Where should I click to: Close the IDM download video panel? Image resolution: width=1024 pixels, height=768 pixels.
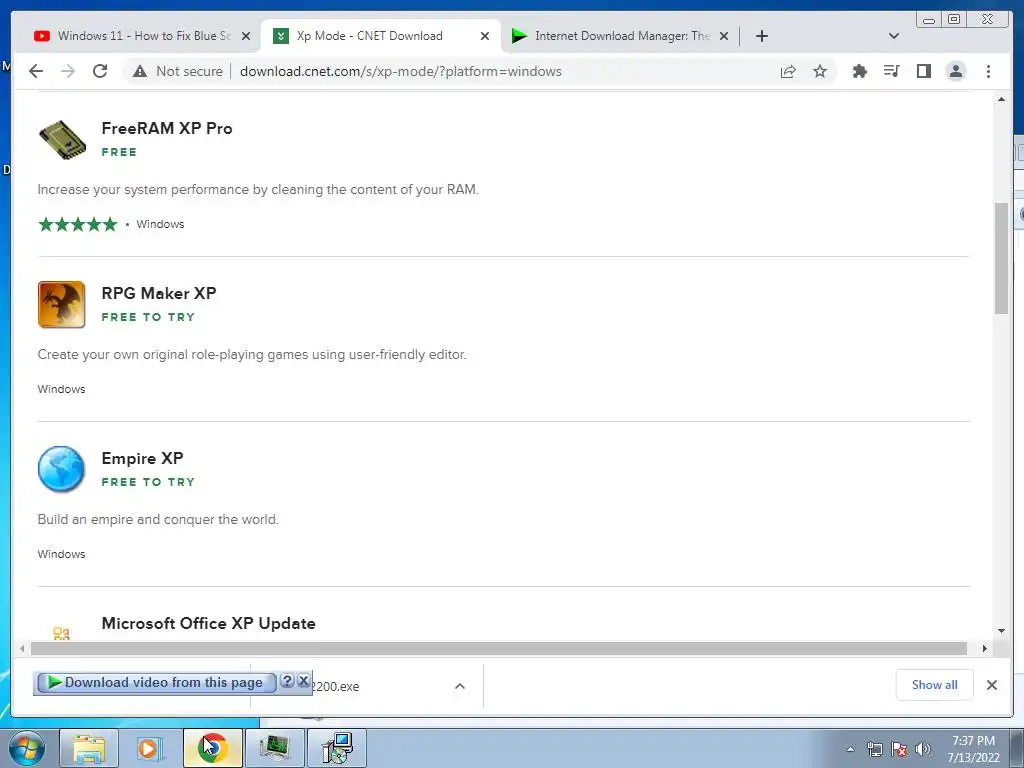[x=304, y=681]
